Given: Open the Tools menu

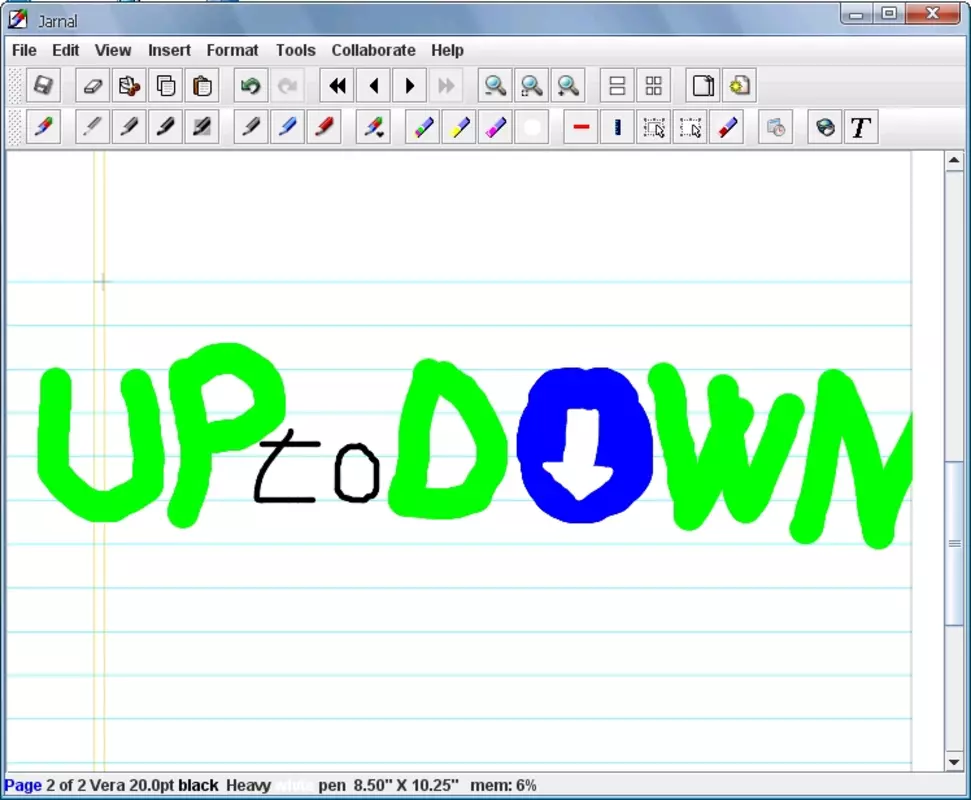Looking at the screenshot, I should point(295,50).
